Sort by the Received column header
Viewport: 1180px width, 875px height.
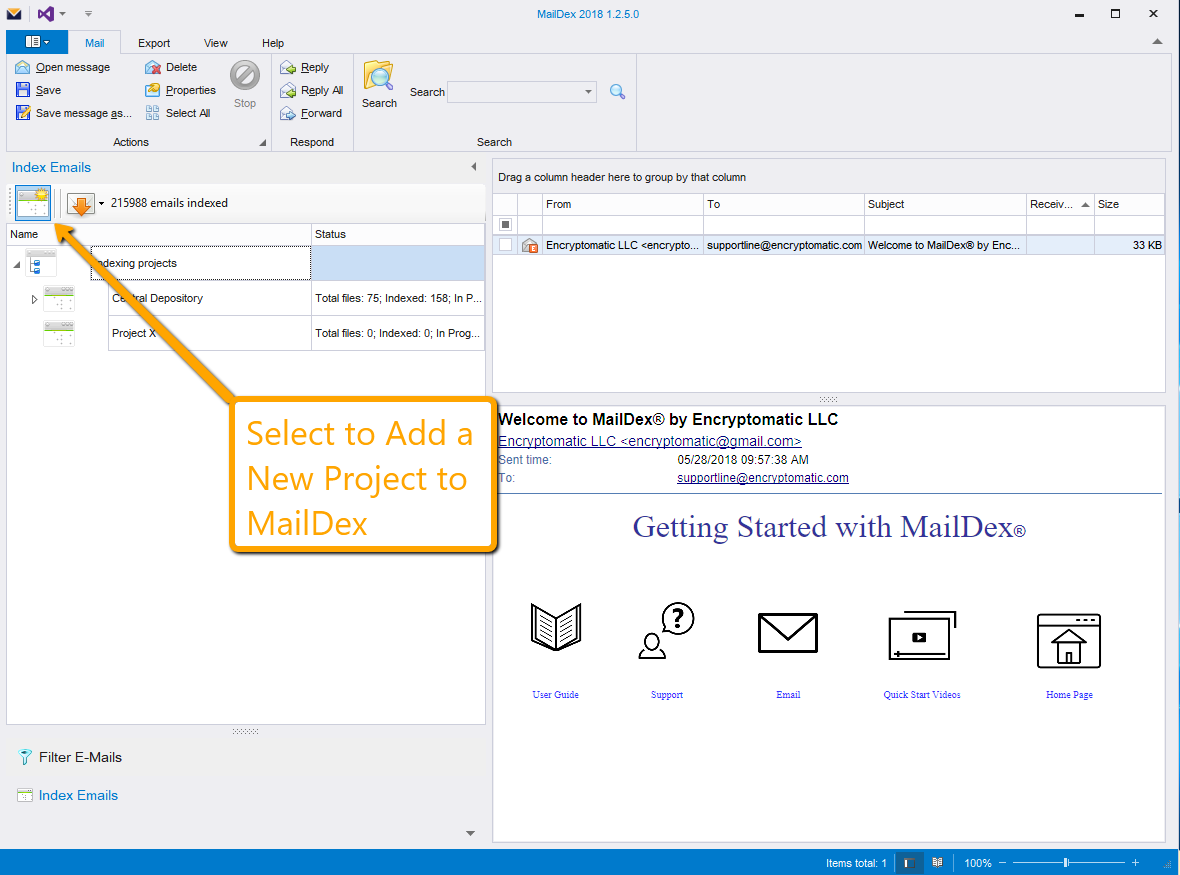click(1060, 204)
